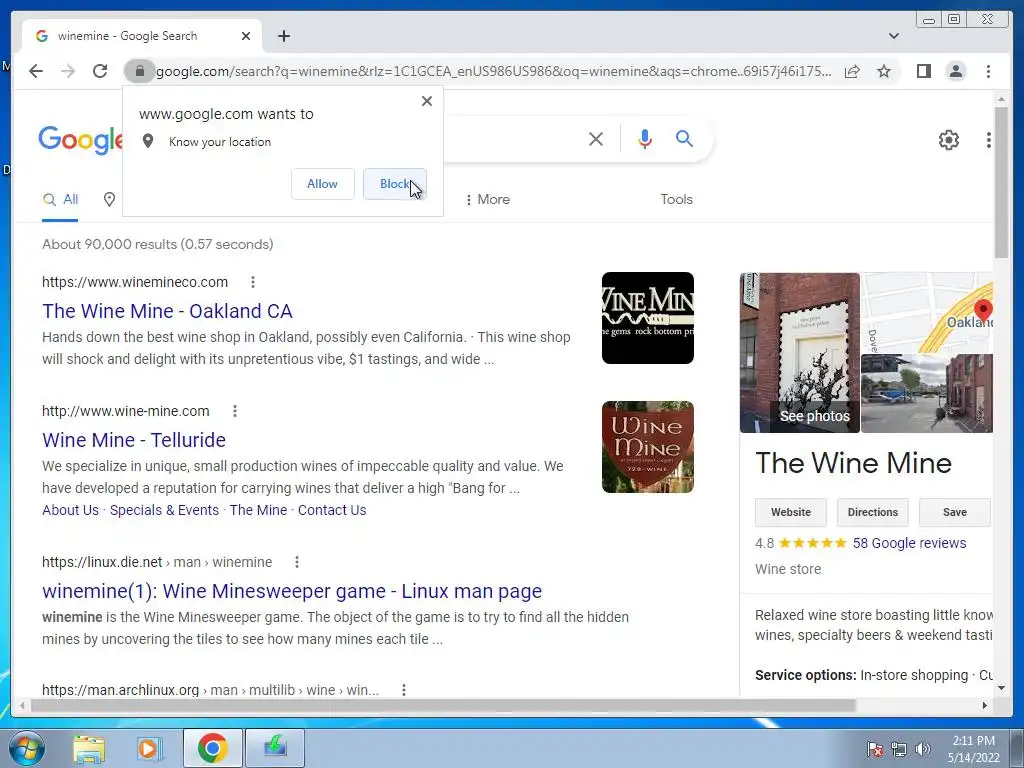Expand the More search filters menu
Image resolution: width=1024 pixels, height=768 pixels.
[x=487, y=200]
